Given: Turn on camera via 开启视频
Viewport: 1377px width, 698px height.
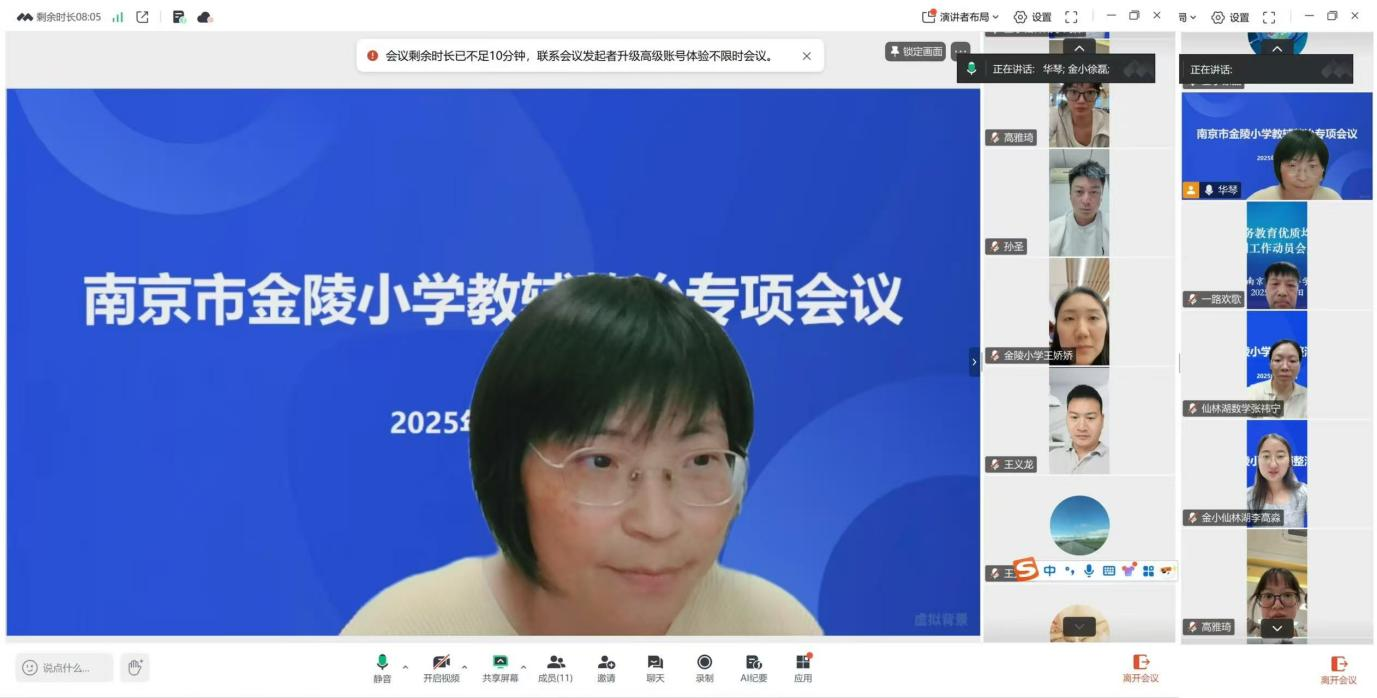Looking at the screenshot, I should coord(441,667).
